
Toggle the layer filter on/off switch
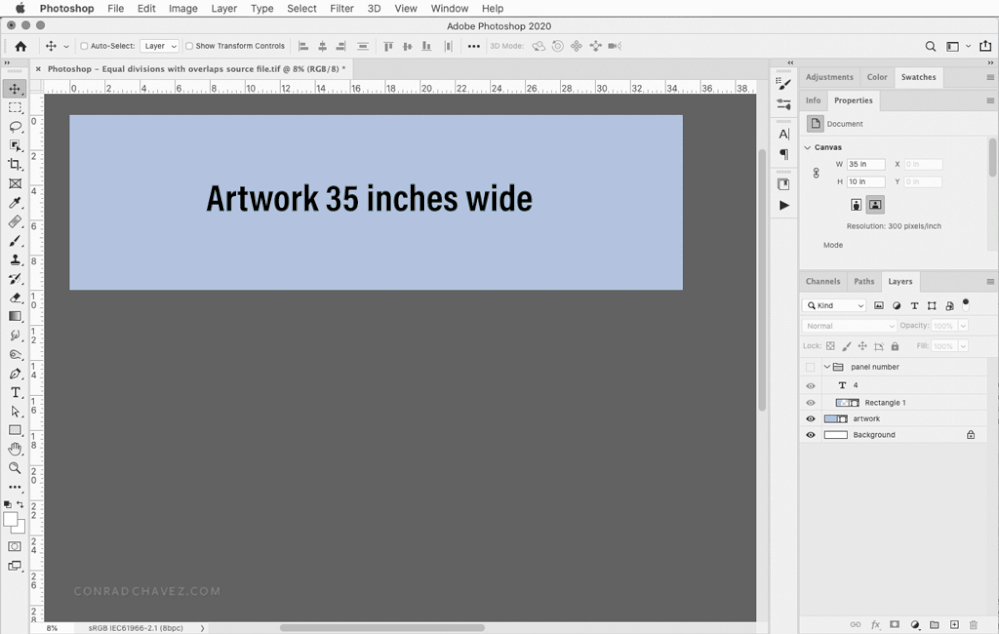pyautogui.click(x=965, y=305)
